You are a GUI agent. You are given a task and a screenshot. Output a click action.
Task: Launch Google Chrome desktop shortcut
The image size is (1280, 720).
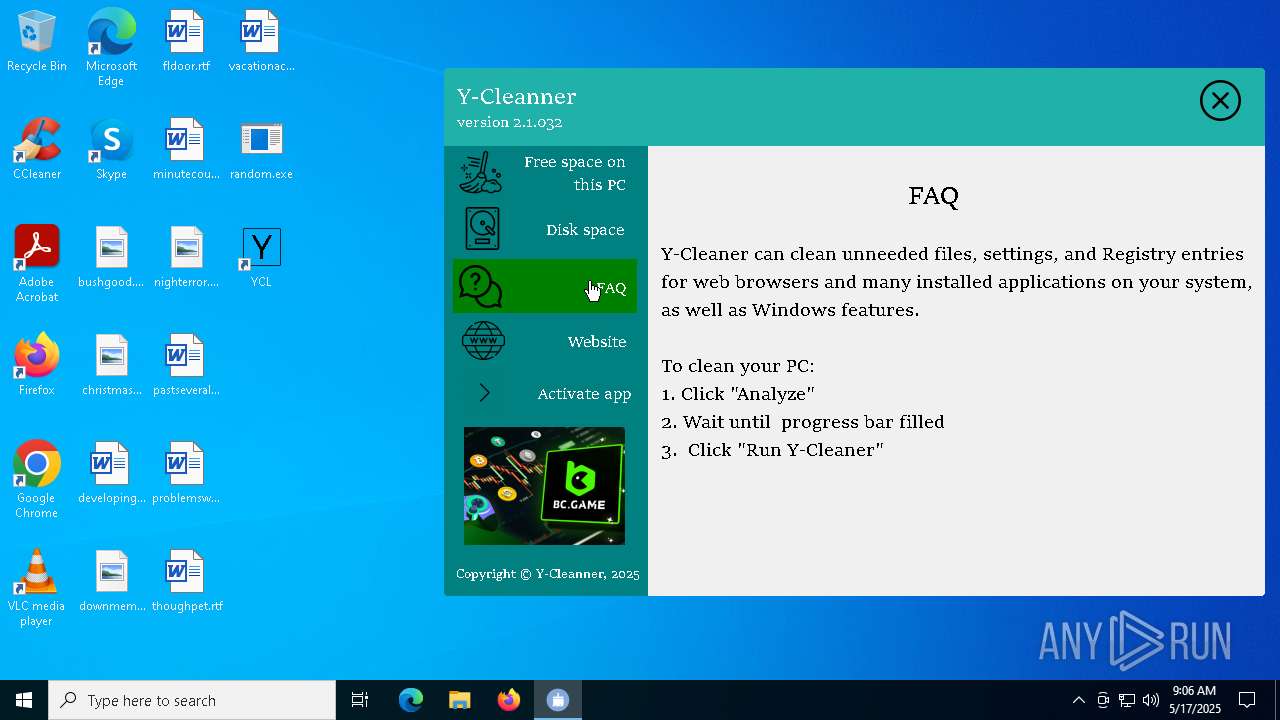pyautogui.click(x=37, y=480)
